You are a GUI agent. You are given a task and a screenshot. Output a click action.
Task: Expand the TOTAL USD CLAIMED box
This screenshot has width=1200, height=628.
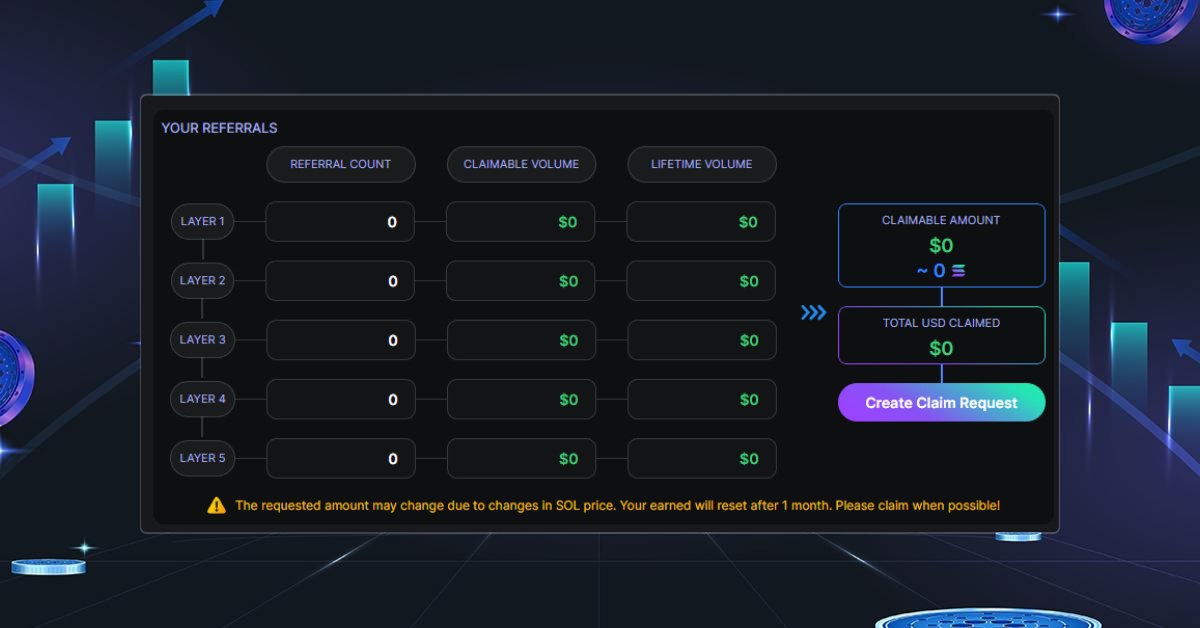(x=941, y=335)
